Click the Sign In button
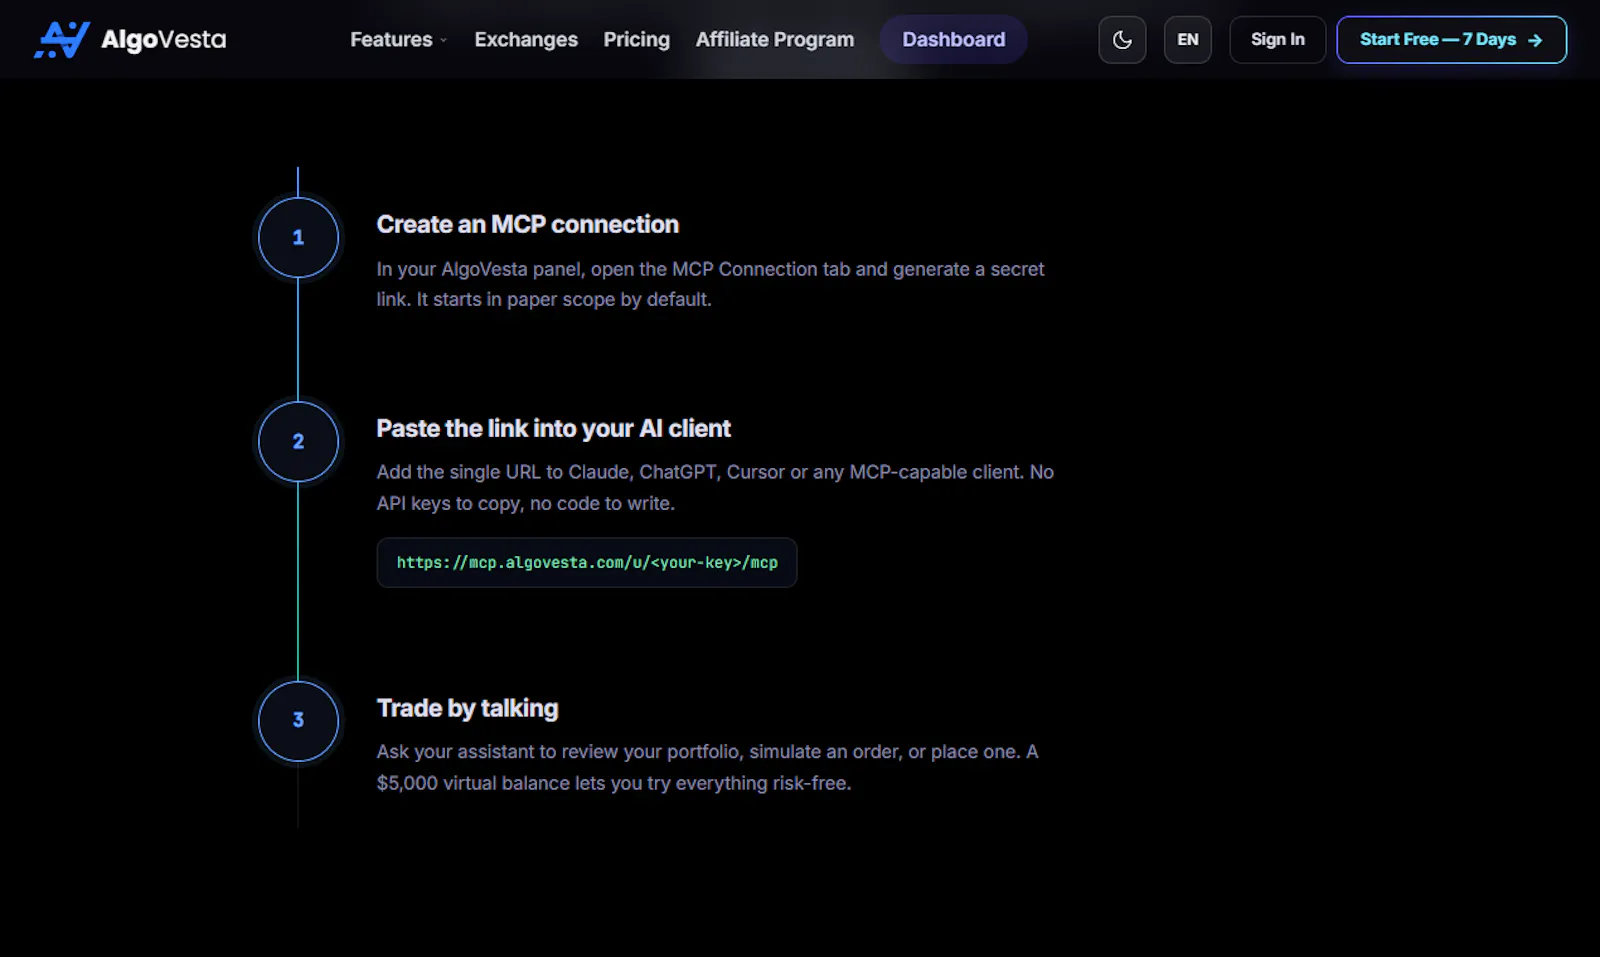Image resolution: width=1600 pixels, height=957 pixels. [x=1278, y=40]
